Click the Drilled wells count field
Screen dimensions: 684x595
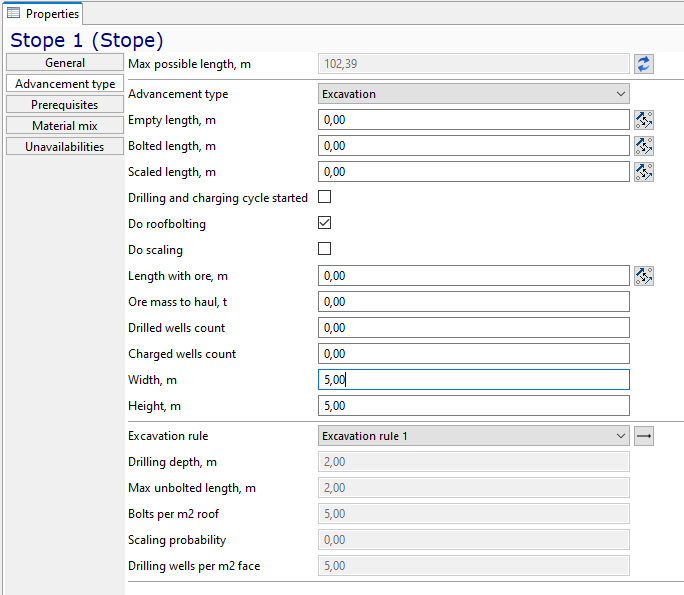[474, 328]
